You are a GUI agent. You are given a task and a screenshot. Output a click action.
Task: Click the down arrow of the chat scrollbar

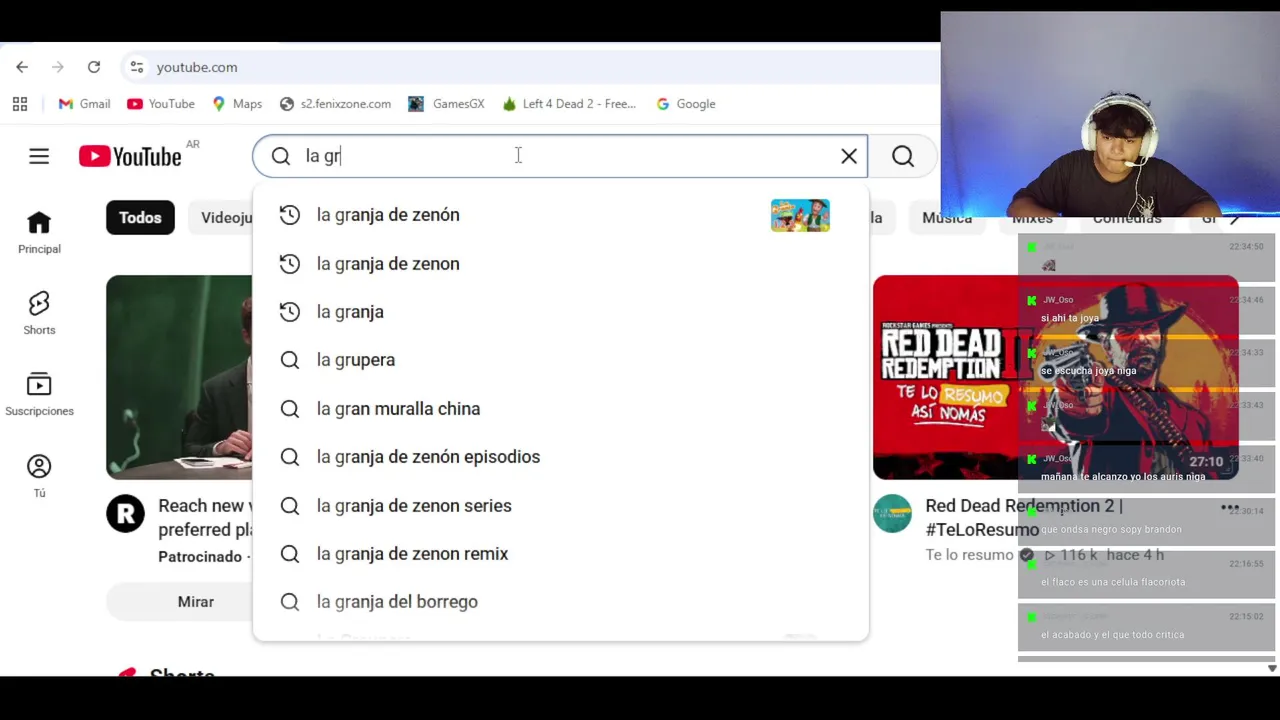1272,668
